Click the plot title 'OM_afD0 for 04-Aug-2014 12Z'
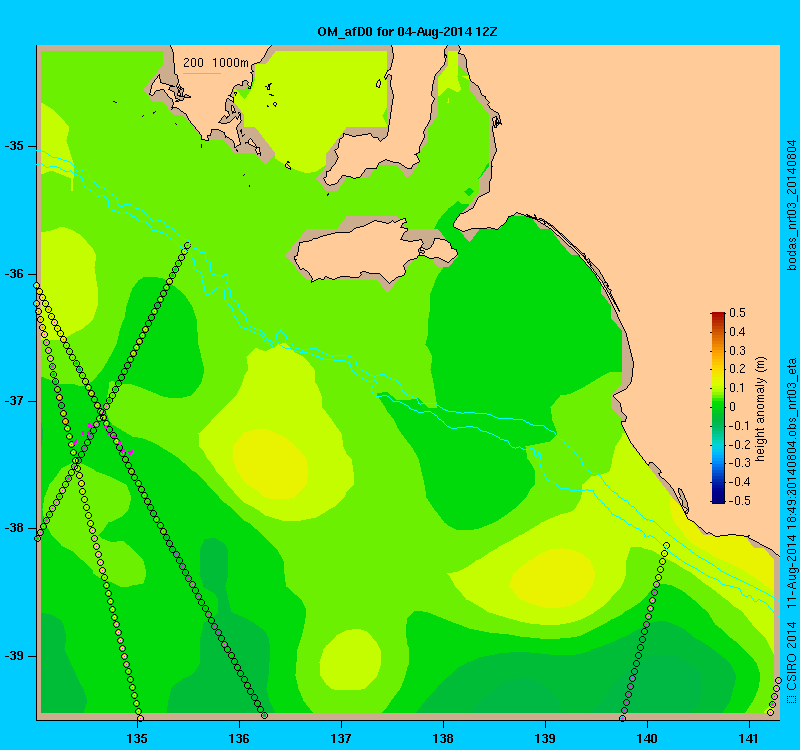The width and height of the screenshot is (800, 750). point(407,32)
